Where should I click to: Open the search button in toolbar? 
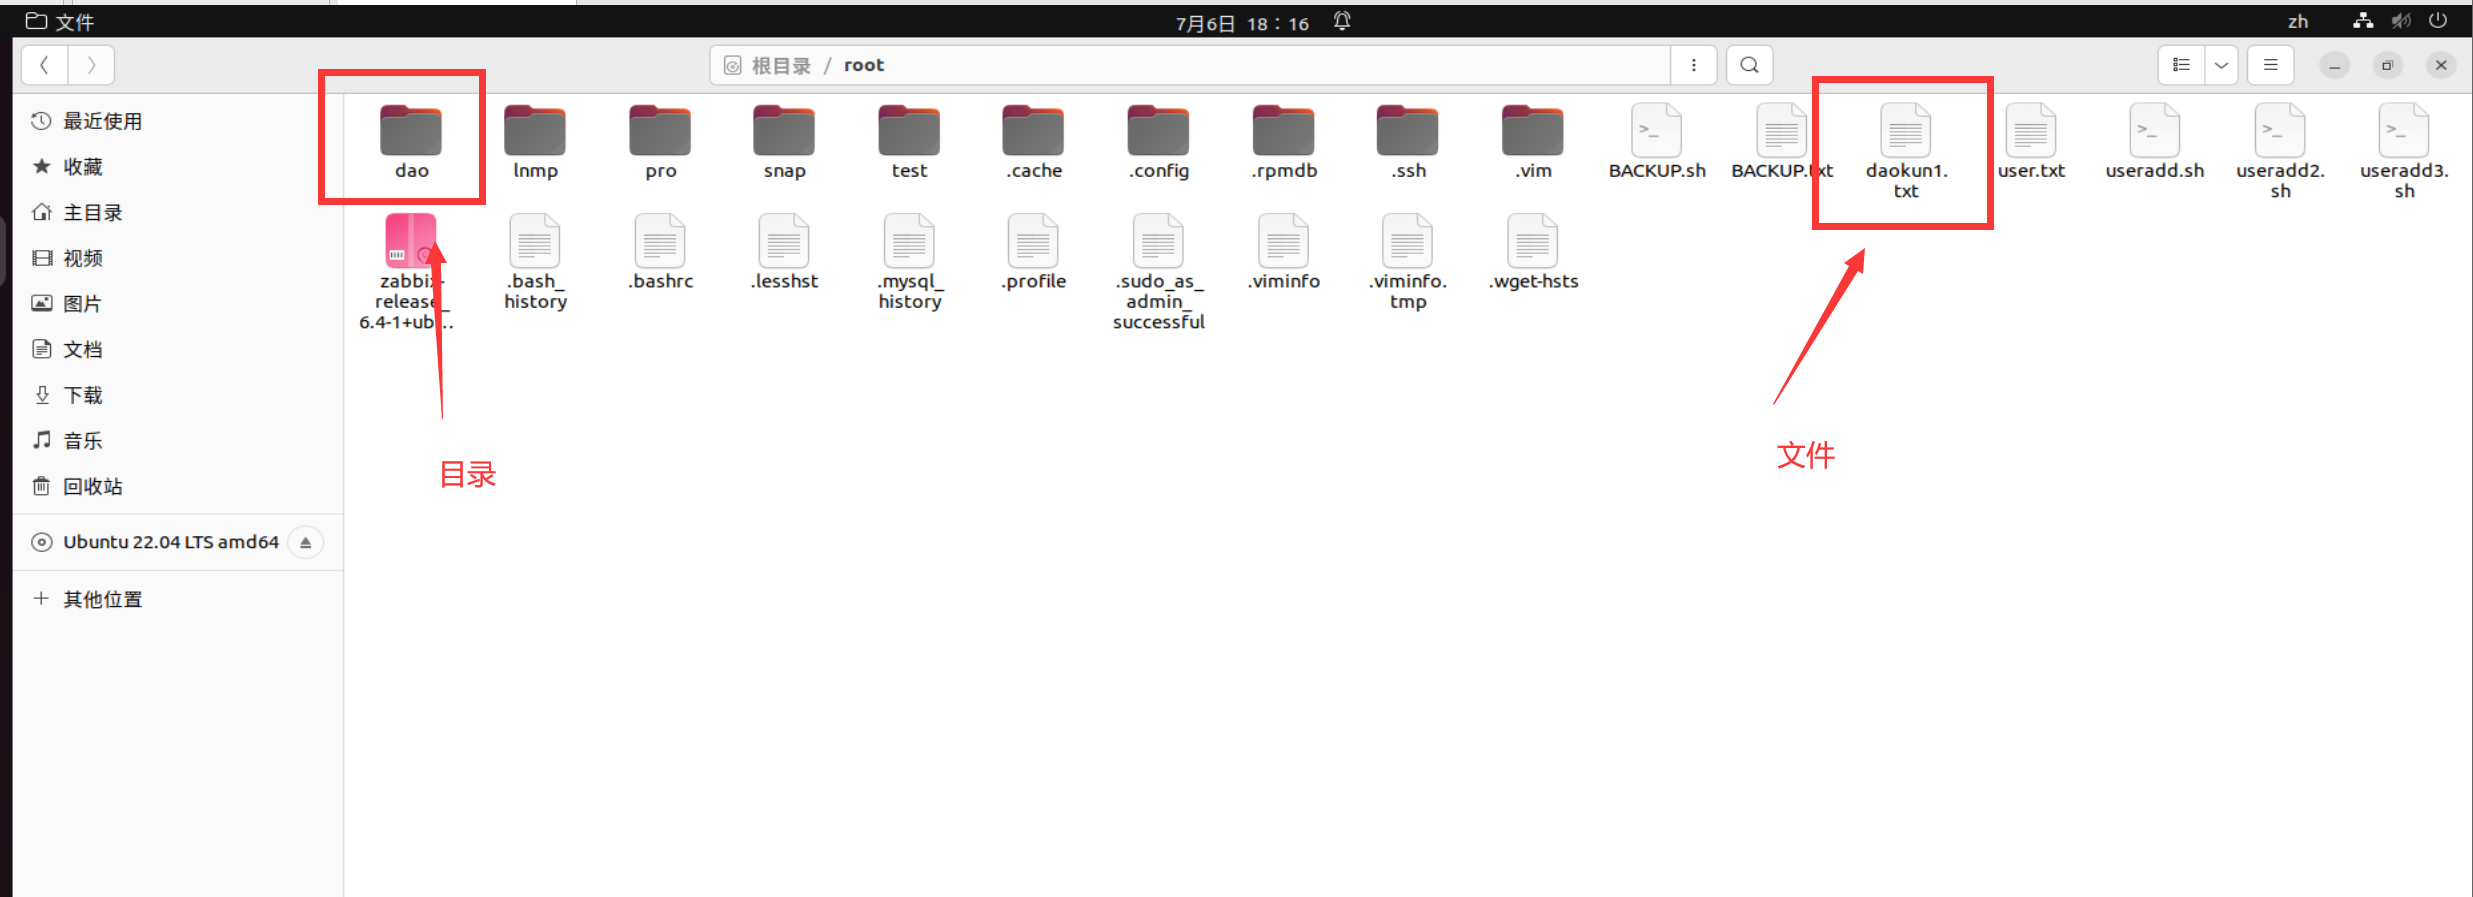click(1749, 65)
